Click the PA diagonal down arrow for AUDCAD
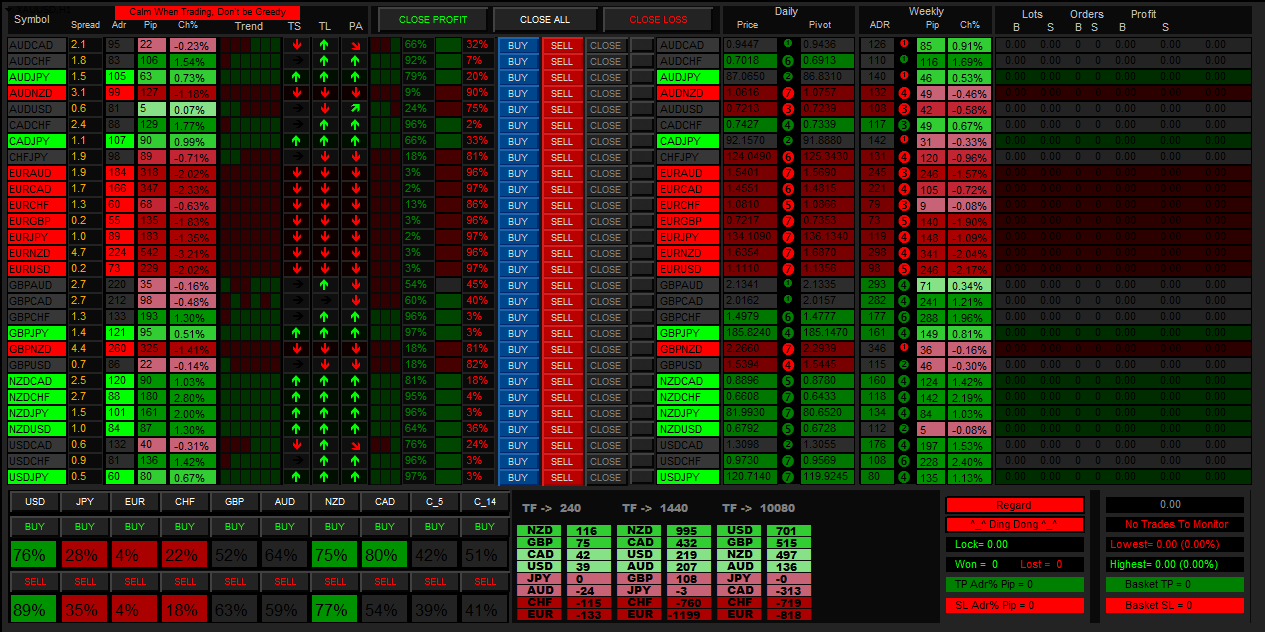 355,45
